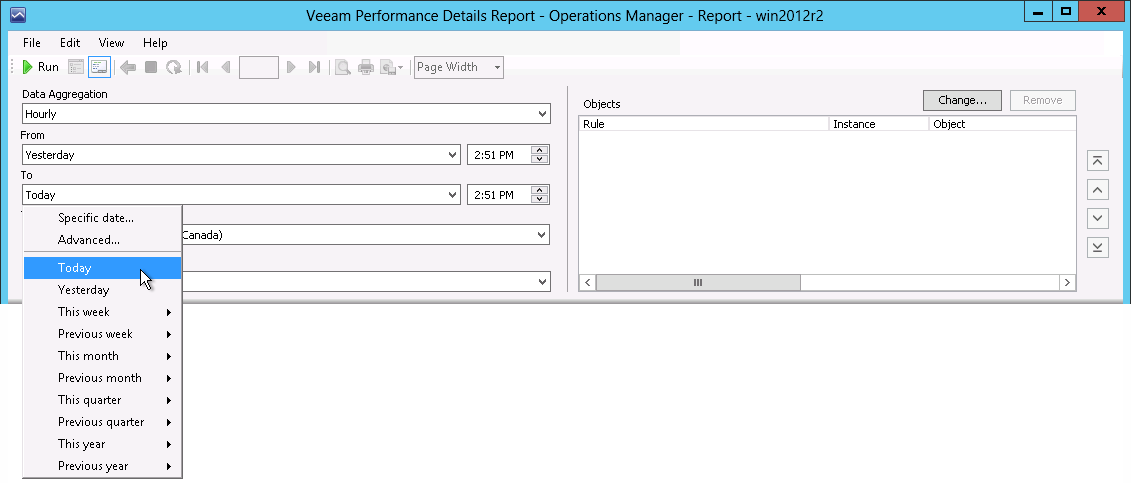Open the bottom partially hidden combo box arrow
Viewport: 1131px width, 483px height.
click(x=542, y=282)
